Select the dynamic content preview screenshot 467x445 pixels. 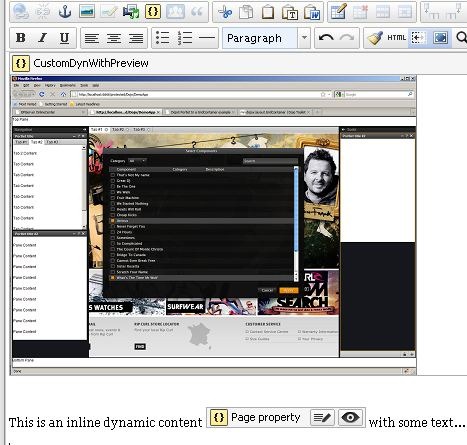213,225
